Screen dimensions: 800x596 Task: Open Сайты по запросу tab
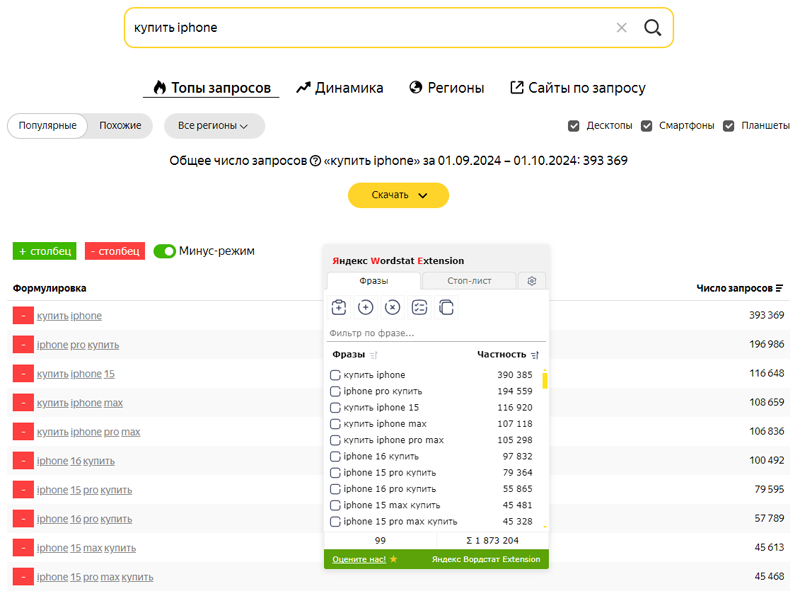point(578,88)
